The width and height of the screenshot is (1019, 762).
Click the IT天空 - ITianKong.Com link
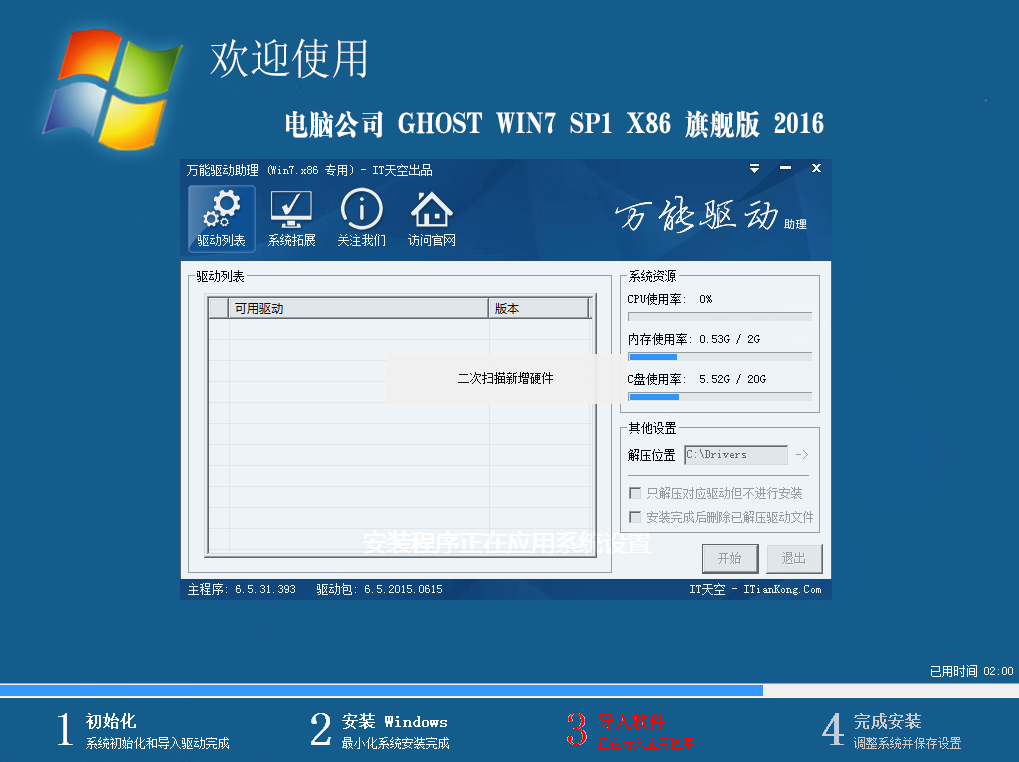tap(755, 589)
